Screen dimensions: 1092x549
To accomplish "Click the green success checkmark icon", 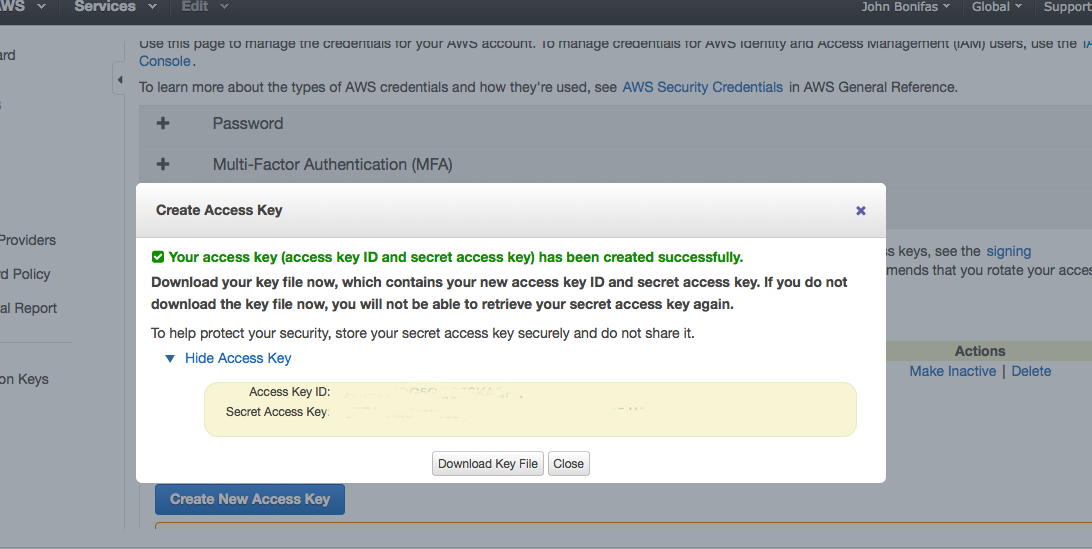I will (158, 257).
